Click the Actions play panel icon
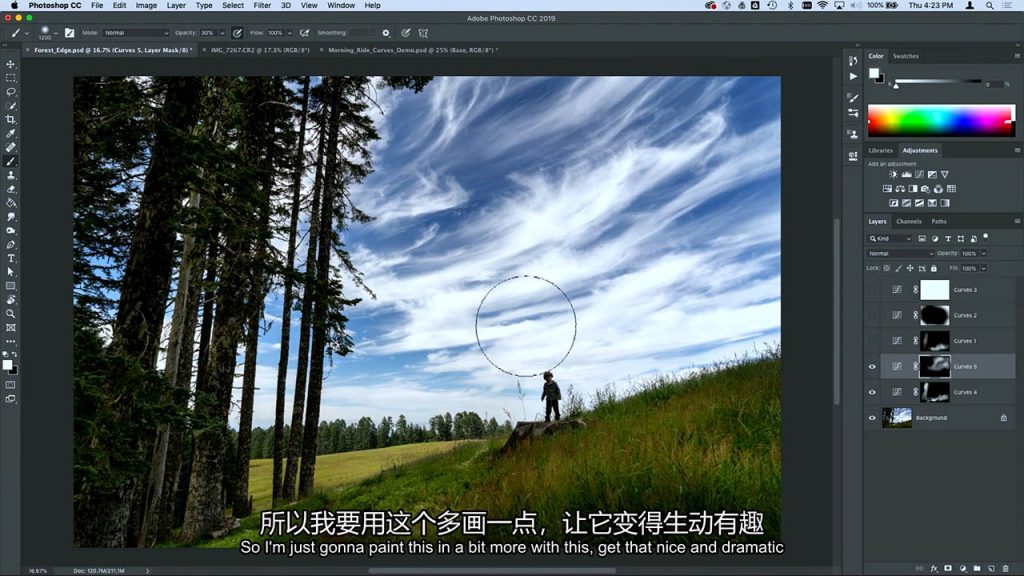Viewport: 1024px width, 576px height. pos(853,76)
